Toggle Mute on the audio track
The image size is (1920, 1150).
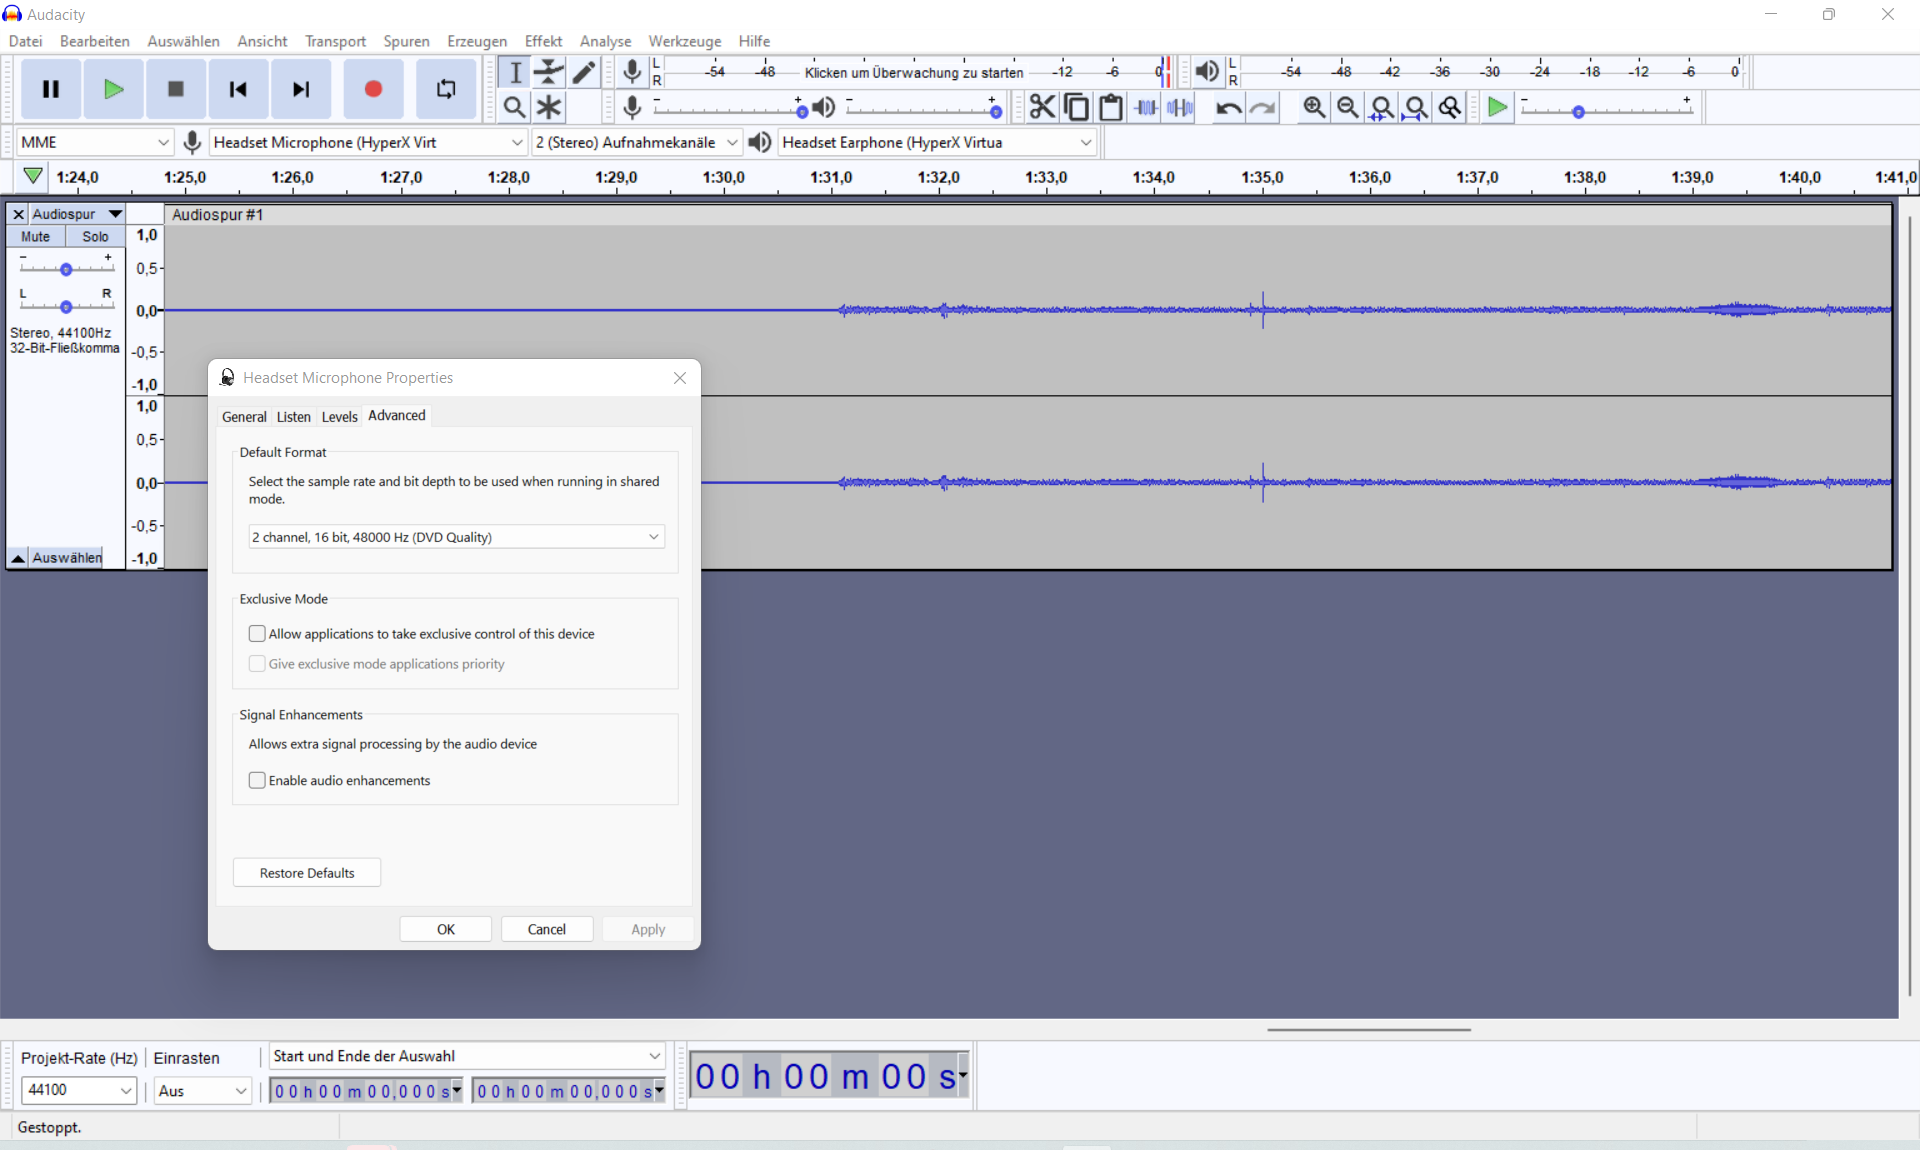36,237
